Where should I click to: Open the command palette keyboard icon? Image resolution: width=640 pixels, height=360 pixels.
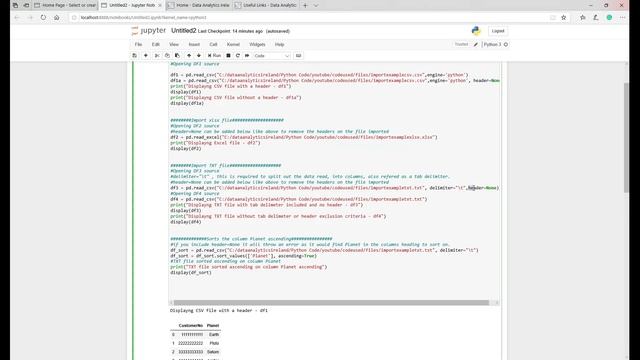[x=298, y=56]
